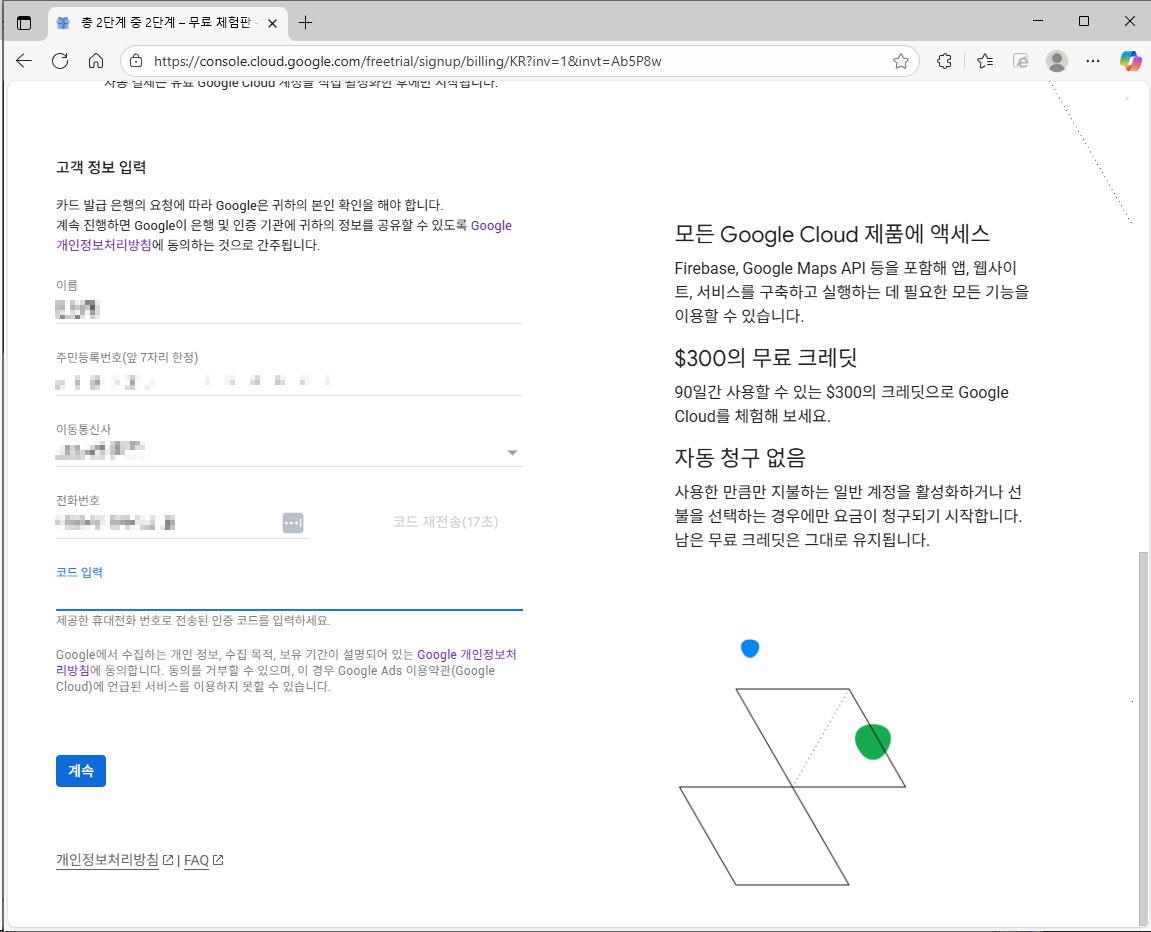Click the 자동 청구 없음 heading

tap(740, 458)
